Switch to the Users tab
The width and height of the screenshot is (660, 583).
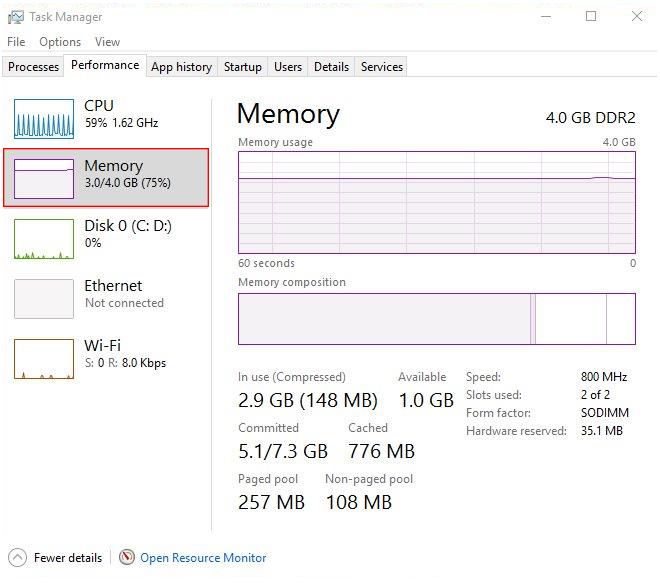pos(288,67)
